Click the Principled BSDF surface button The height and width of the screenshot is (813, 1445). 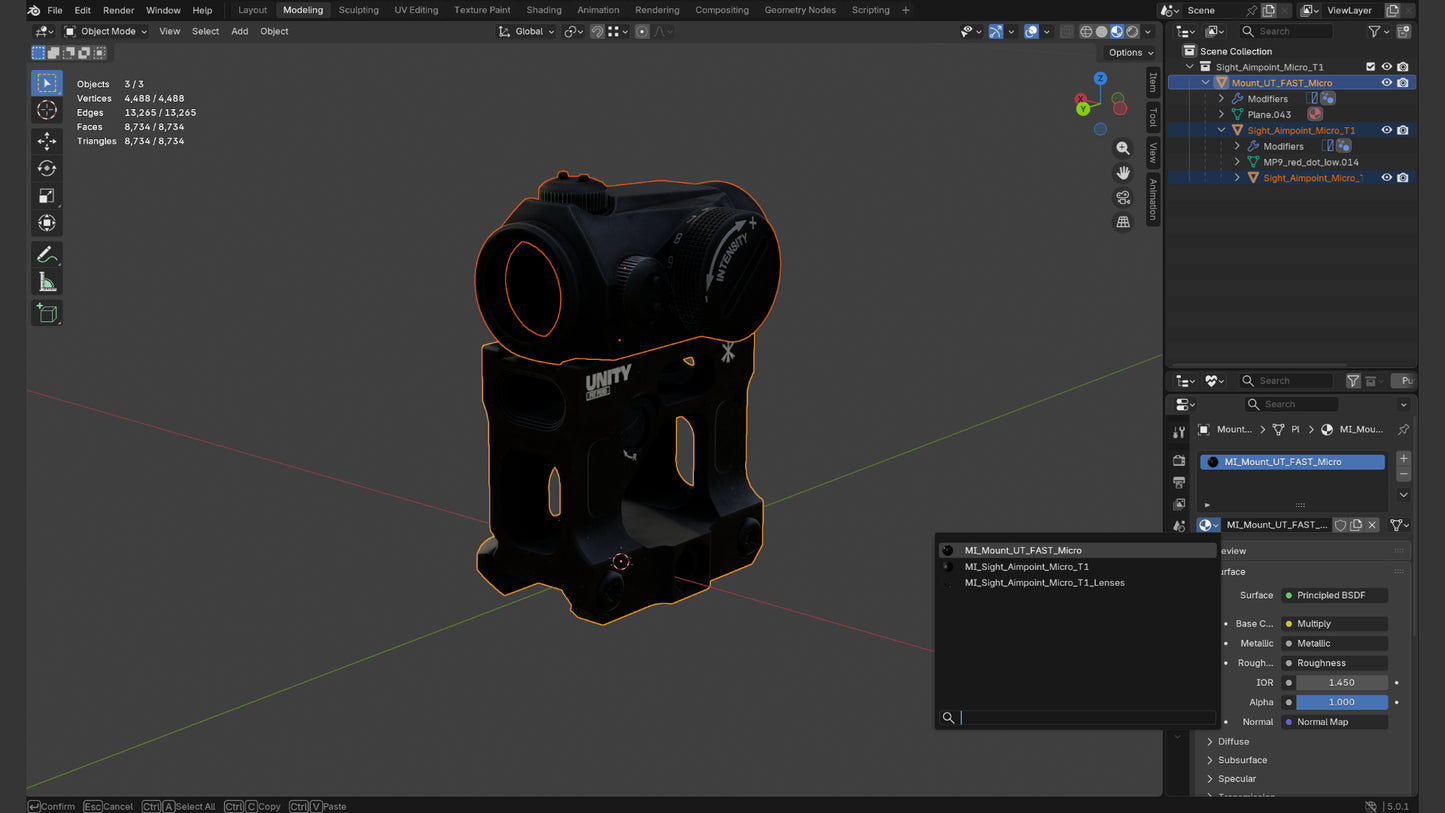[1335, 595]
